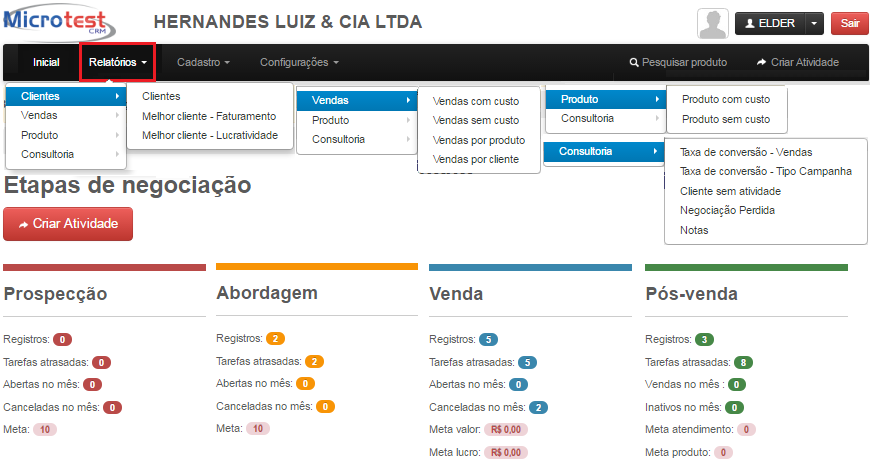
Task: Click the arrow icon on red Criar Atividade button
Action: pyautogui.click(x=23, y=224)
